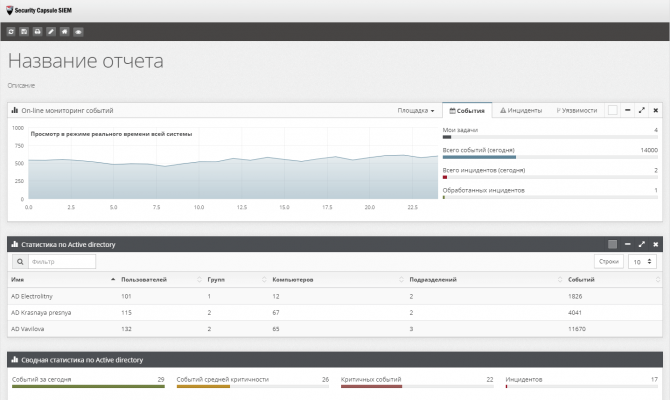
Task: Switch to the Уязвимости tab
Action: pyautogui.click(x=577, y=111)
